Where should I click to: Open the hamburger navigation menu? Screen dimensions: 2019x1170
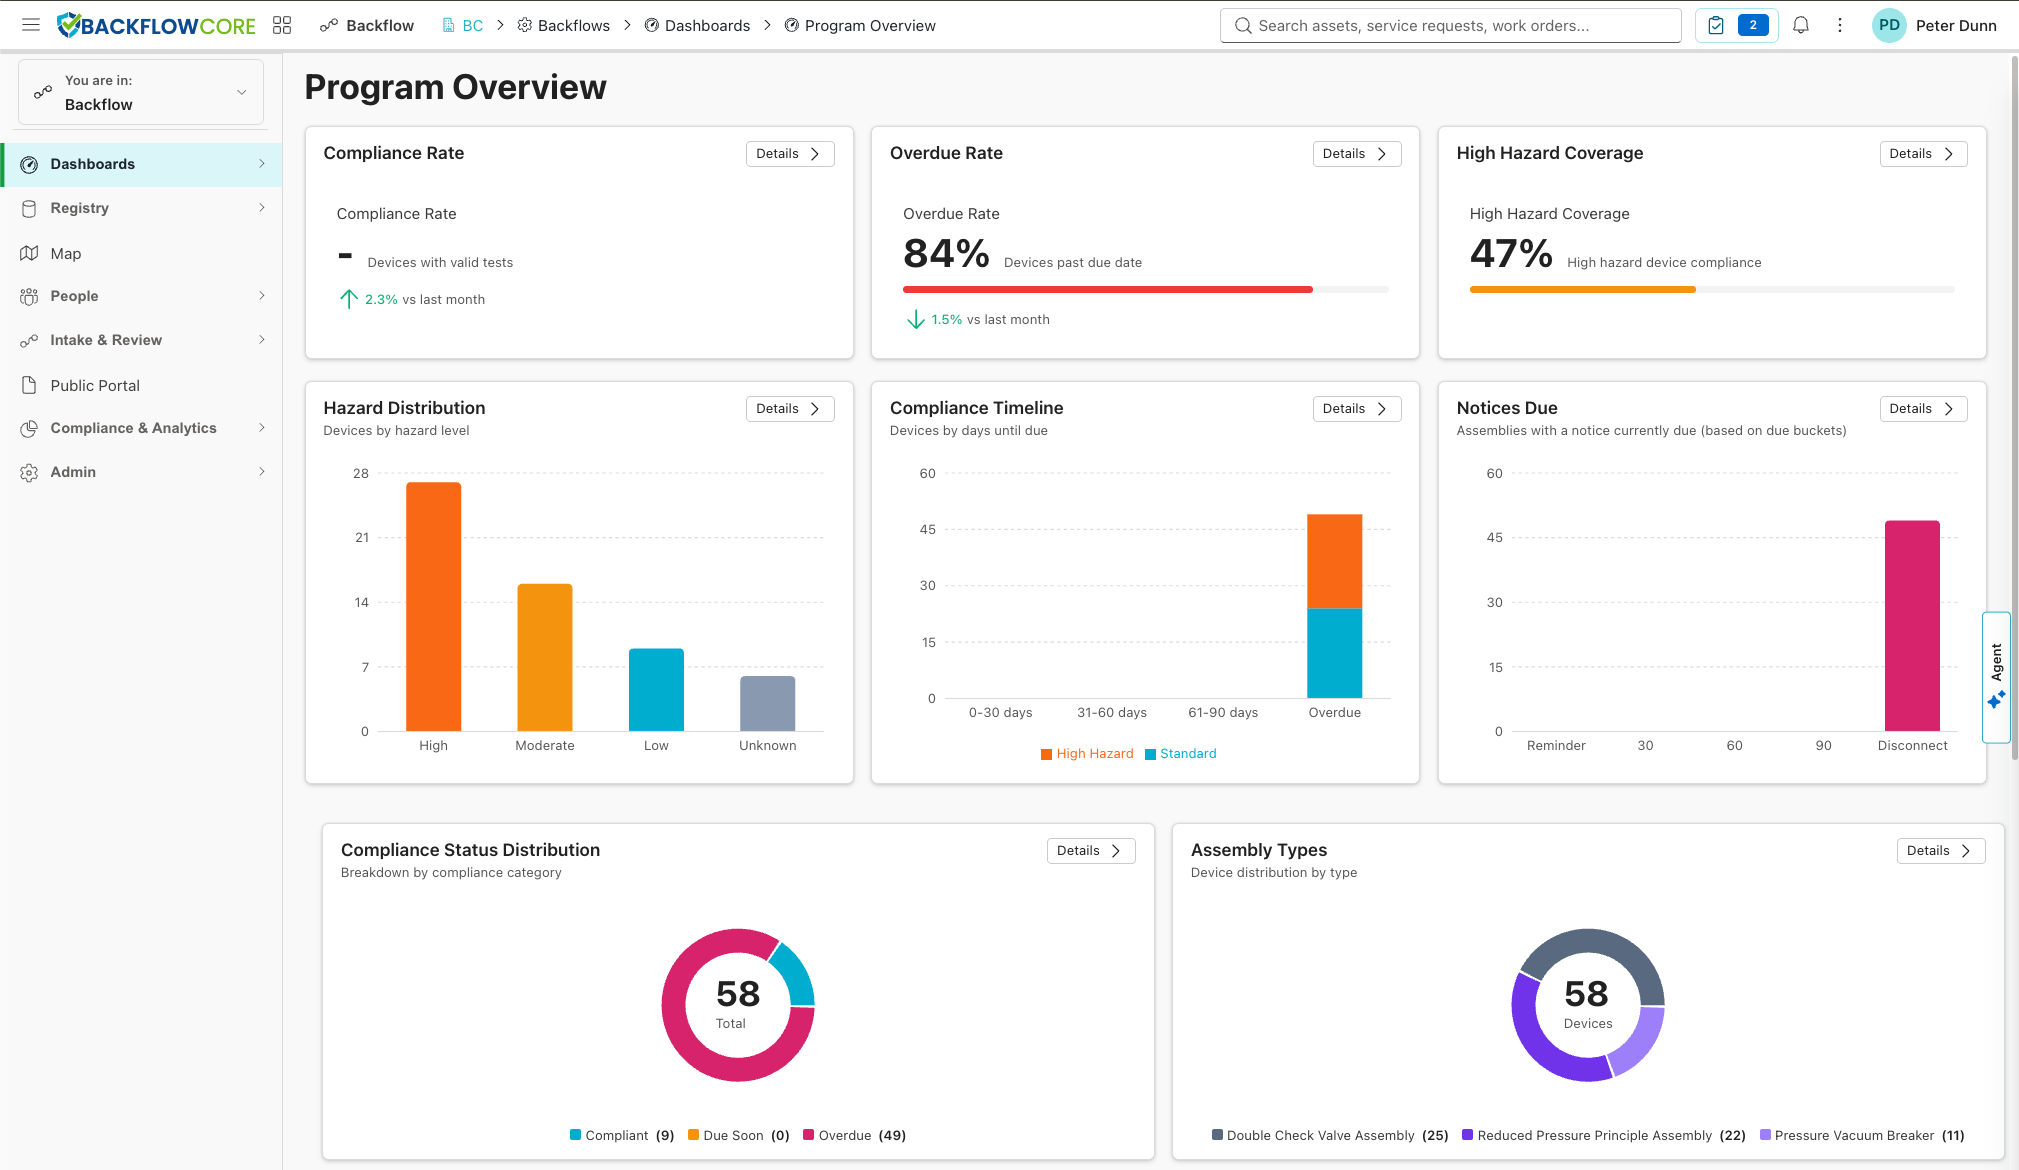pos(30,25)
